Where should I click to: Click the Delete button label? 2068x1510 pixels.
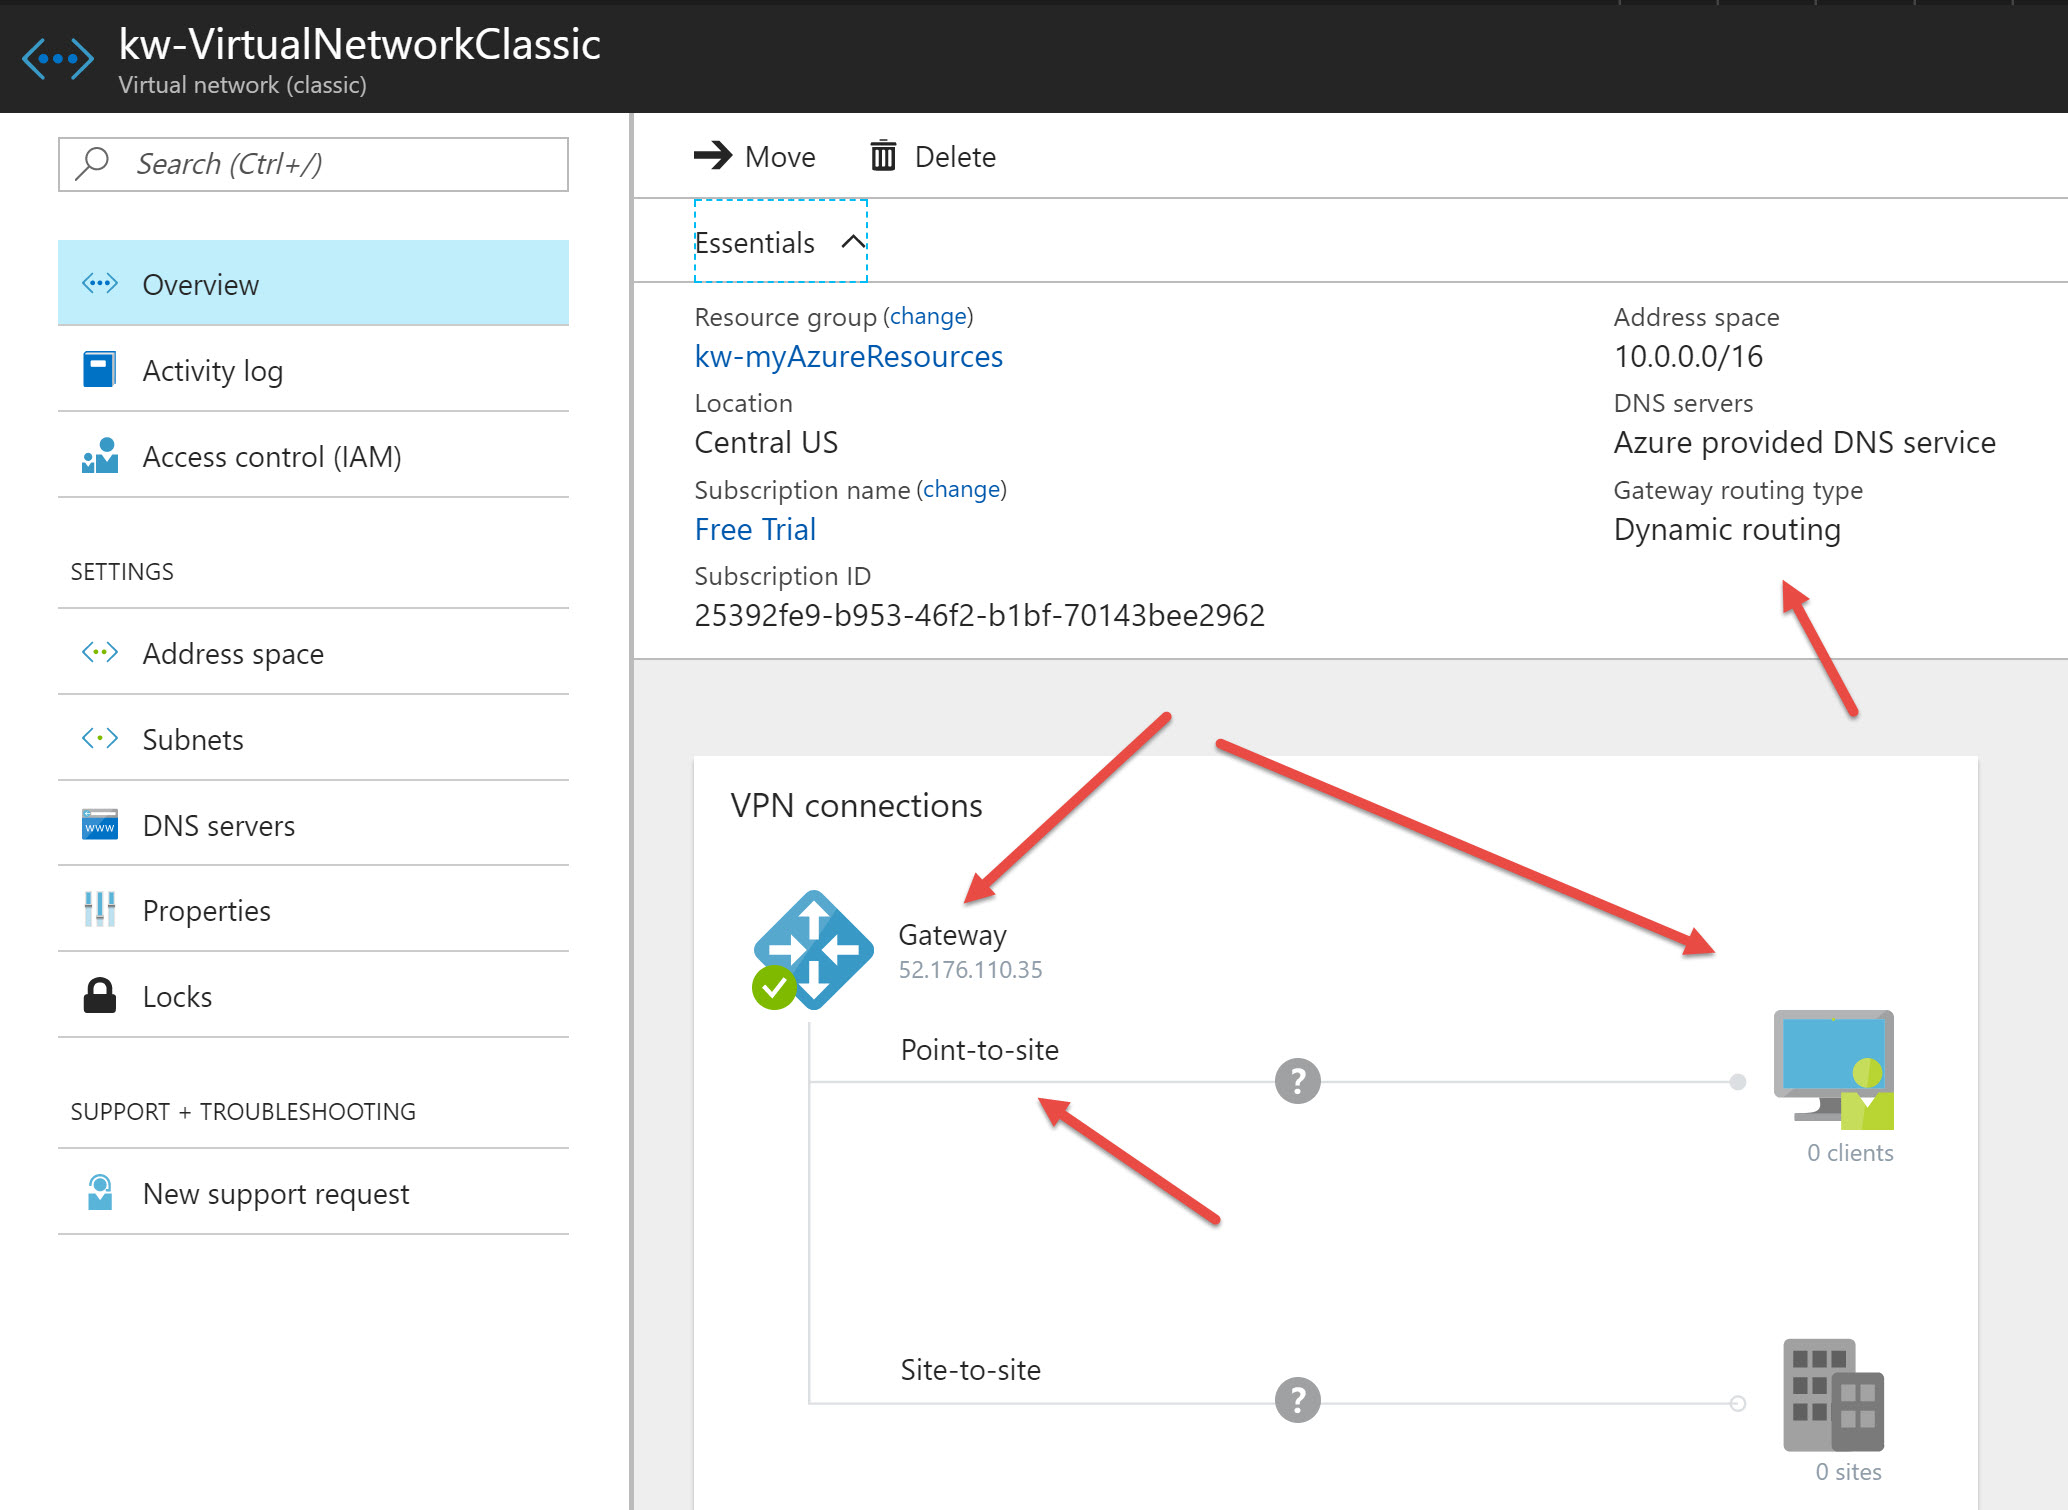(955, 157)
